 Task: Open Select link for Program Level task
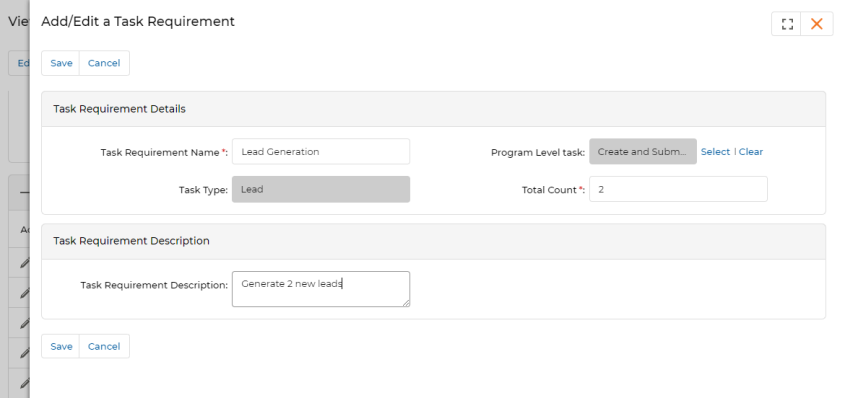point(715,152)
